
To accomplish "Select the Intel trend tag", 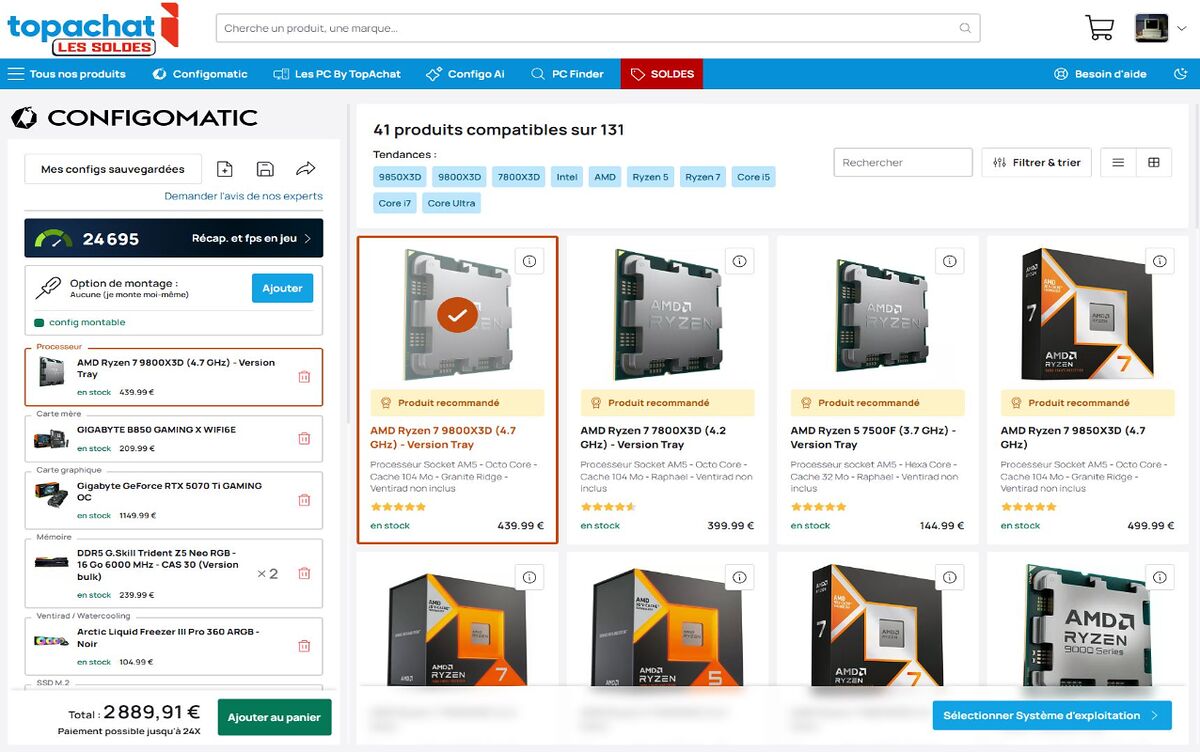I will 567,177.
